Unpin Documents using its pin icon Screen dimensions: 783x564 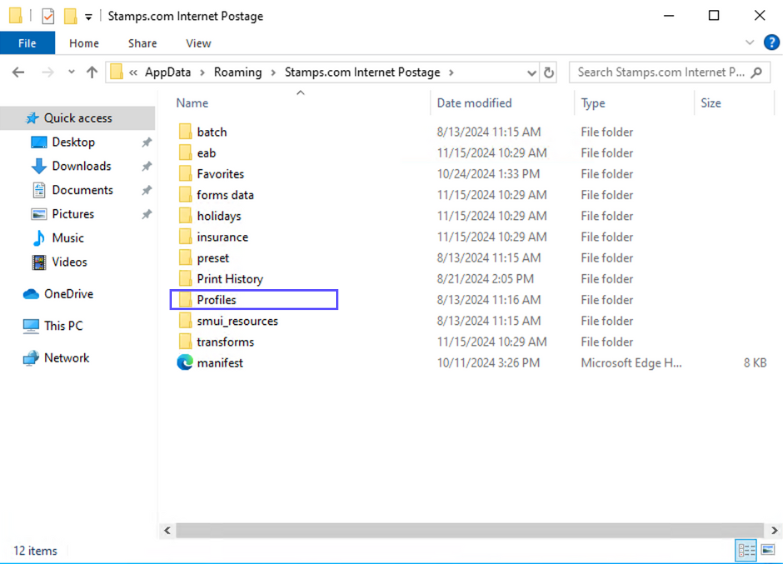(146, 190)
